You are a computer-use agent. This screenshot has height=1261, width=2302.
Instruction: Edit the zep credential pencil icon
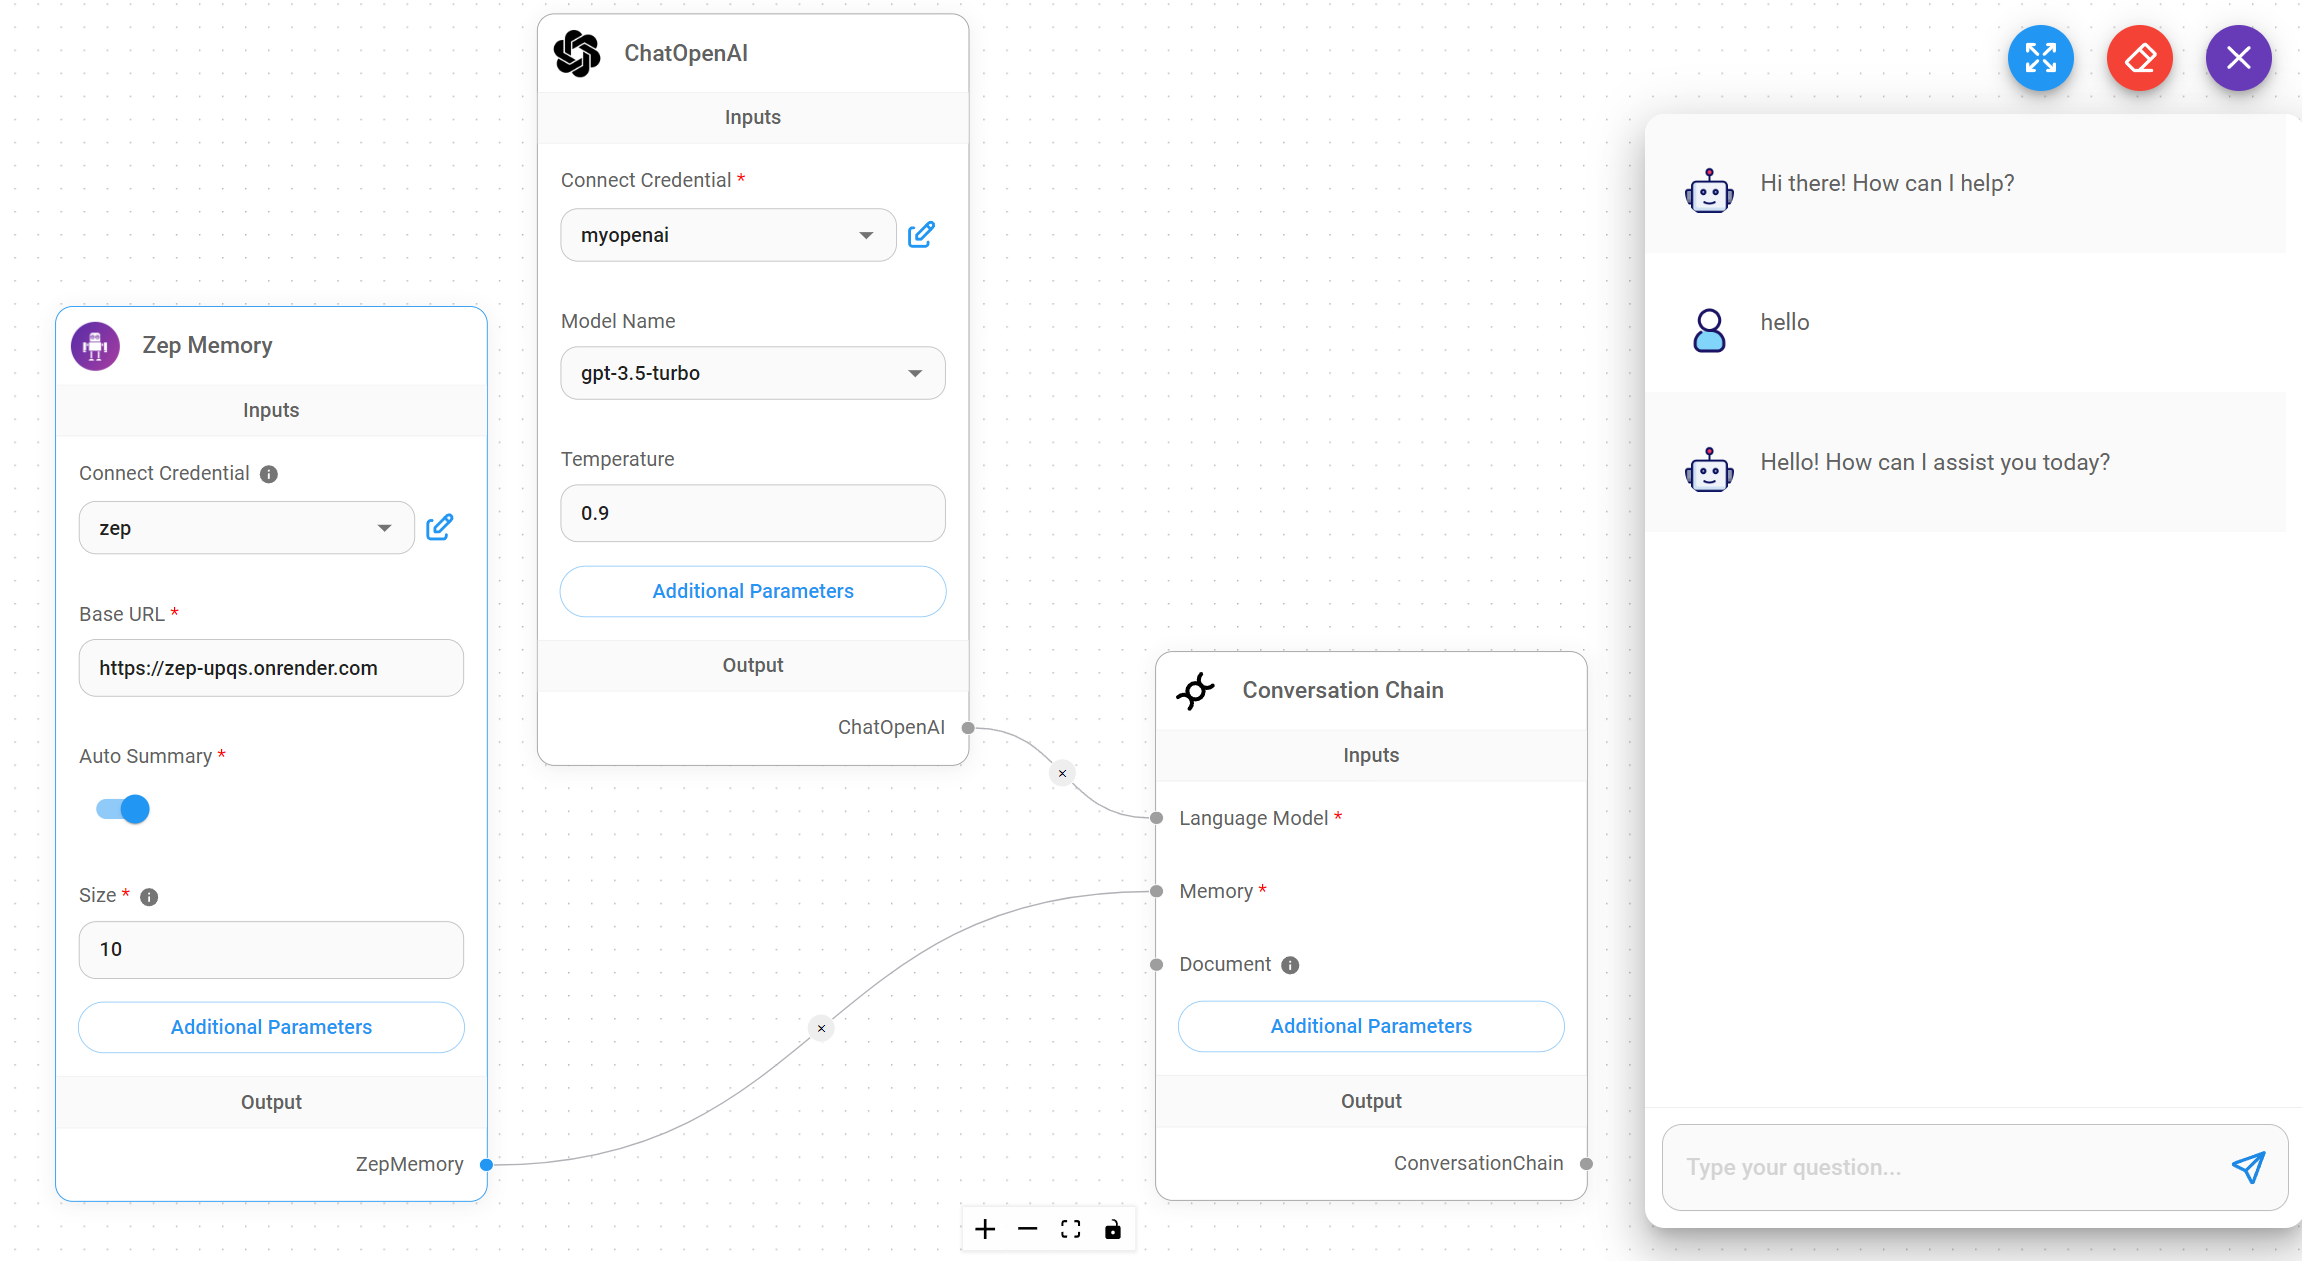pos(439,528)
